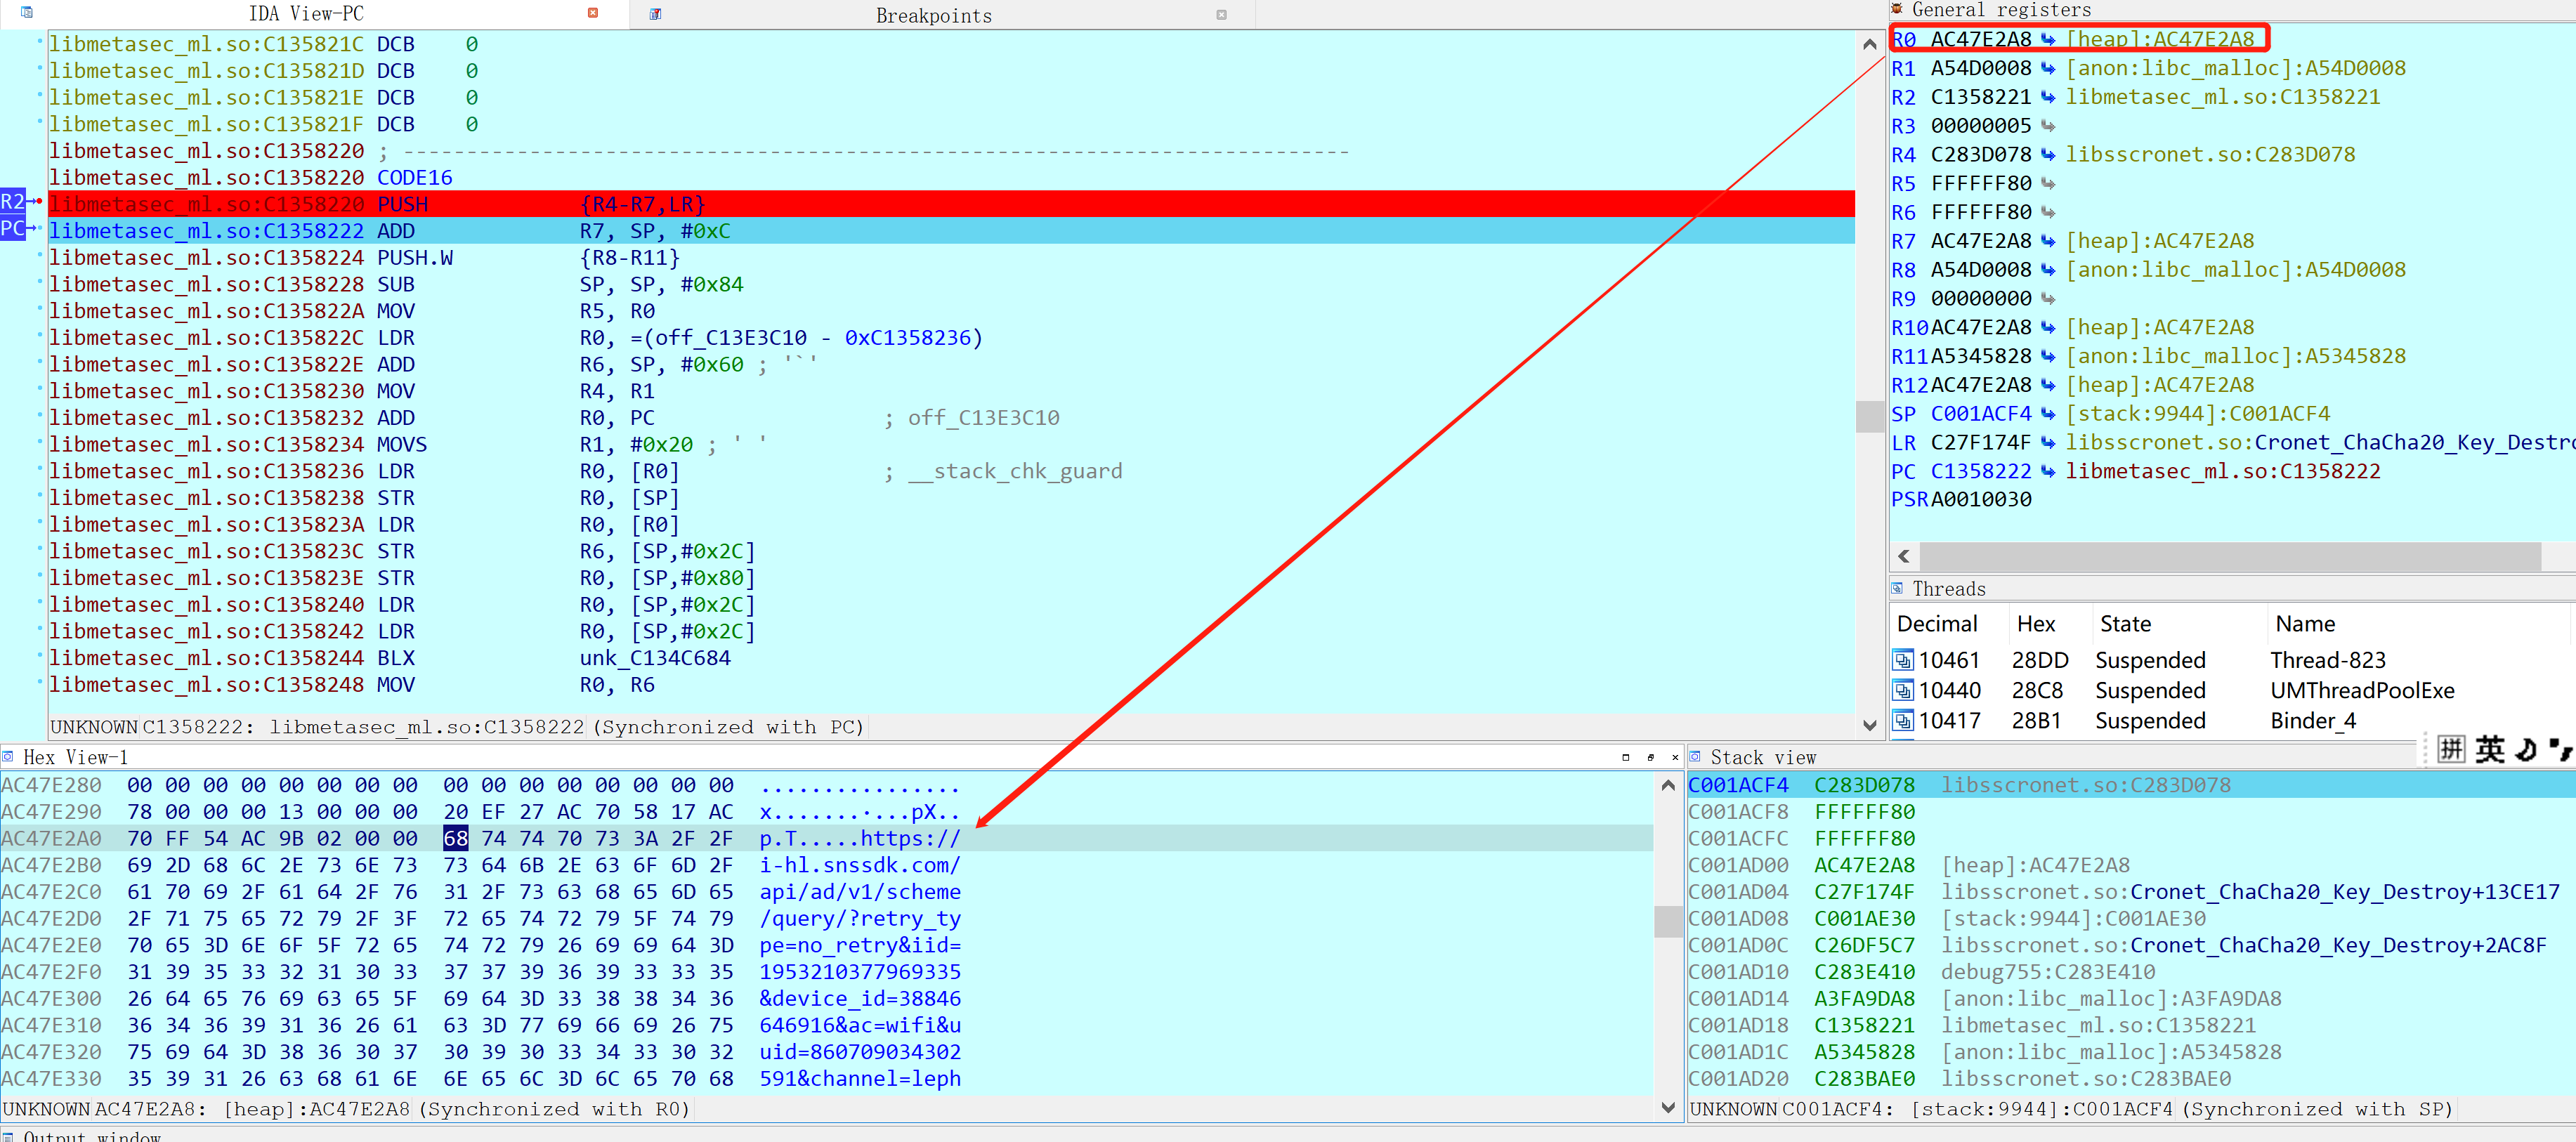Toggle the IME English/Chinese indicator
Screen dimensions: 2576x1142
tap(2490, 748)
